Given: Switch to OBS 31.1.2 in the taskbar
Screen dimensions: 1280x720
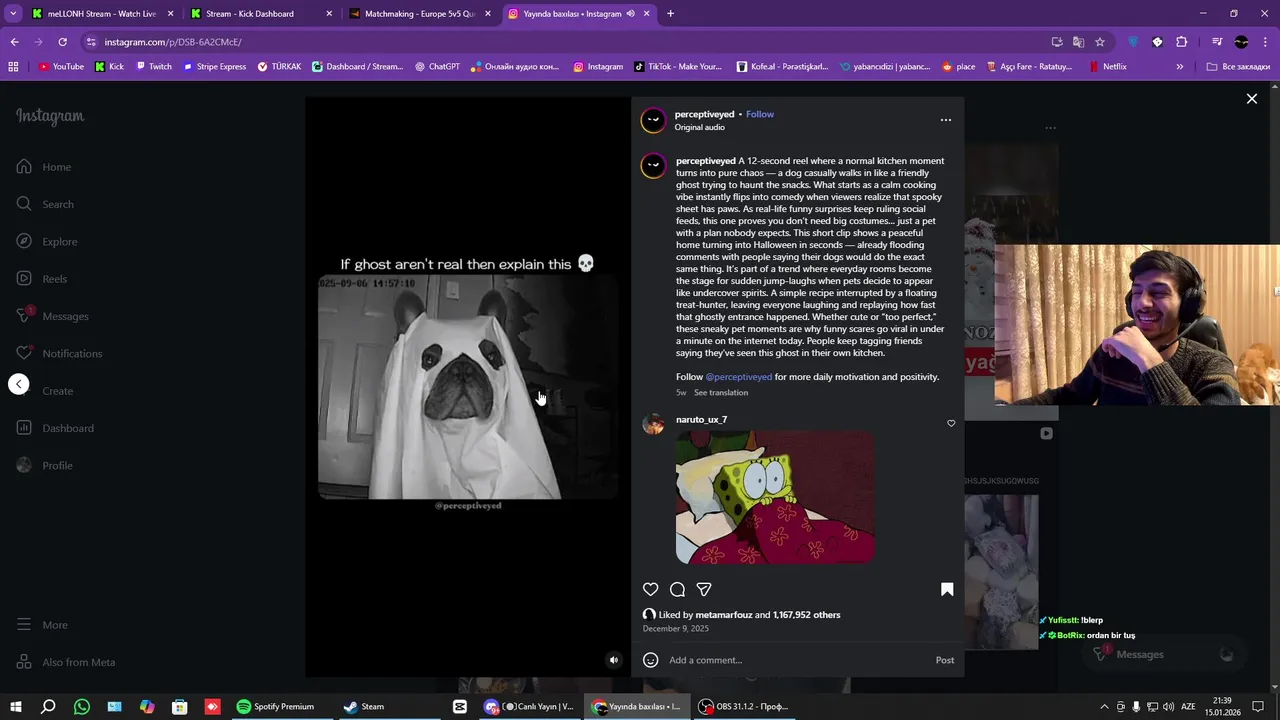Looking at the screenshot, I should pyautogui.click(x=743, y=707).
